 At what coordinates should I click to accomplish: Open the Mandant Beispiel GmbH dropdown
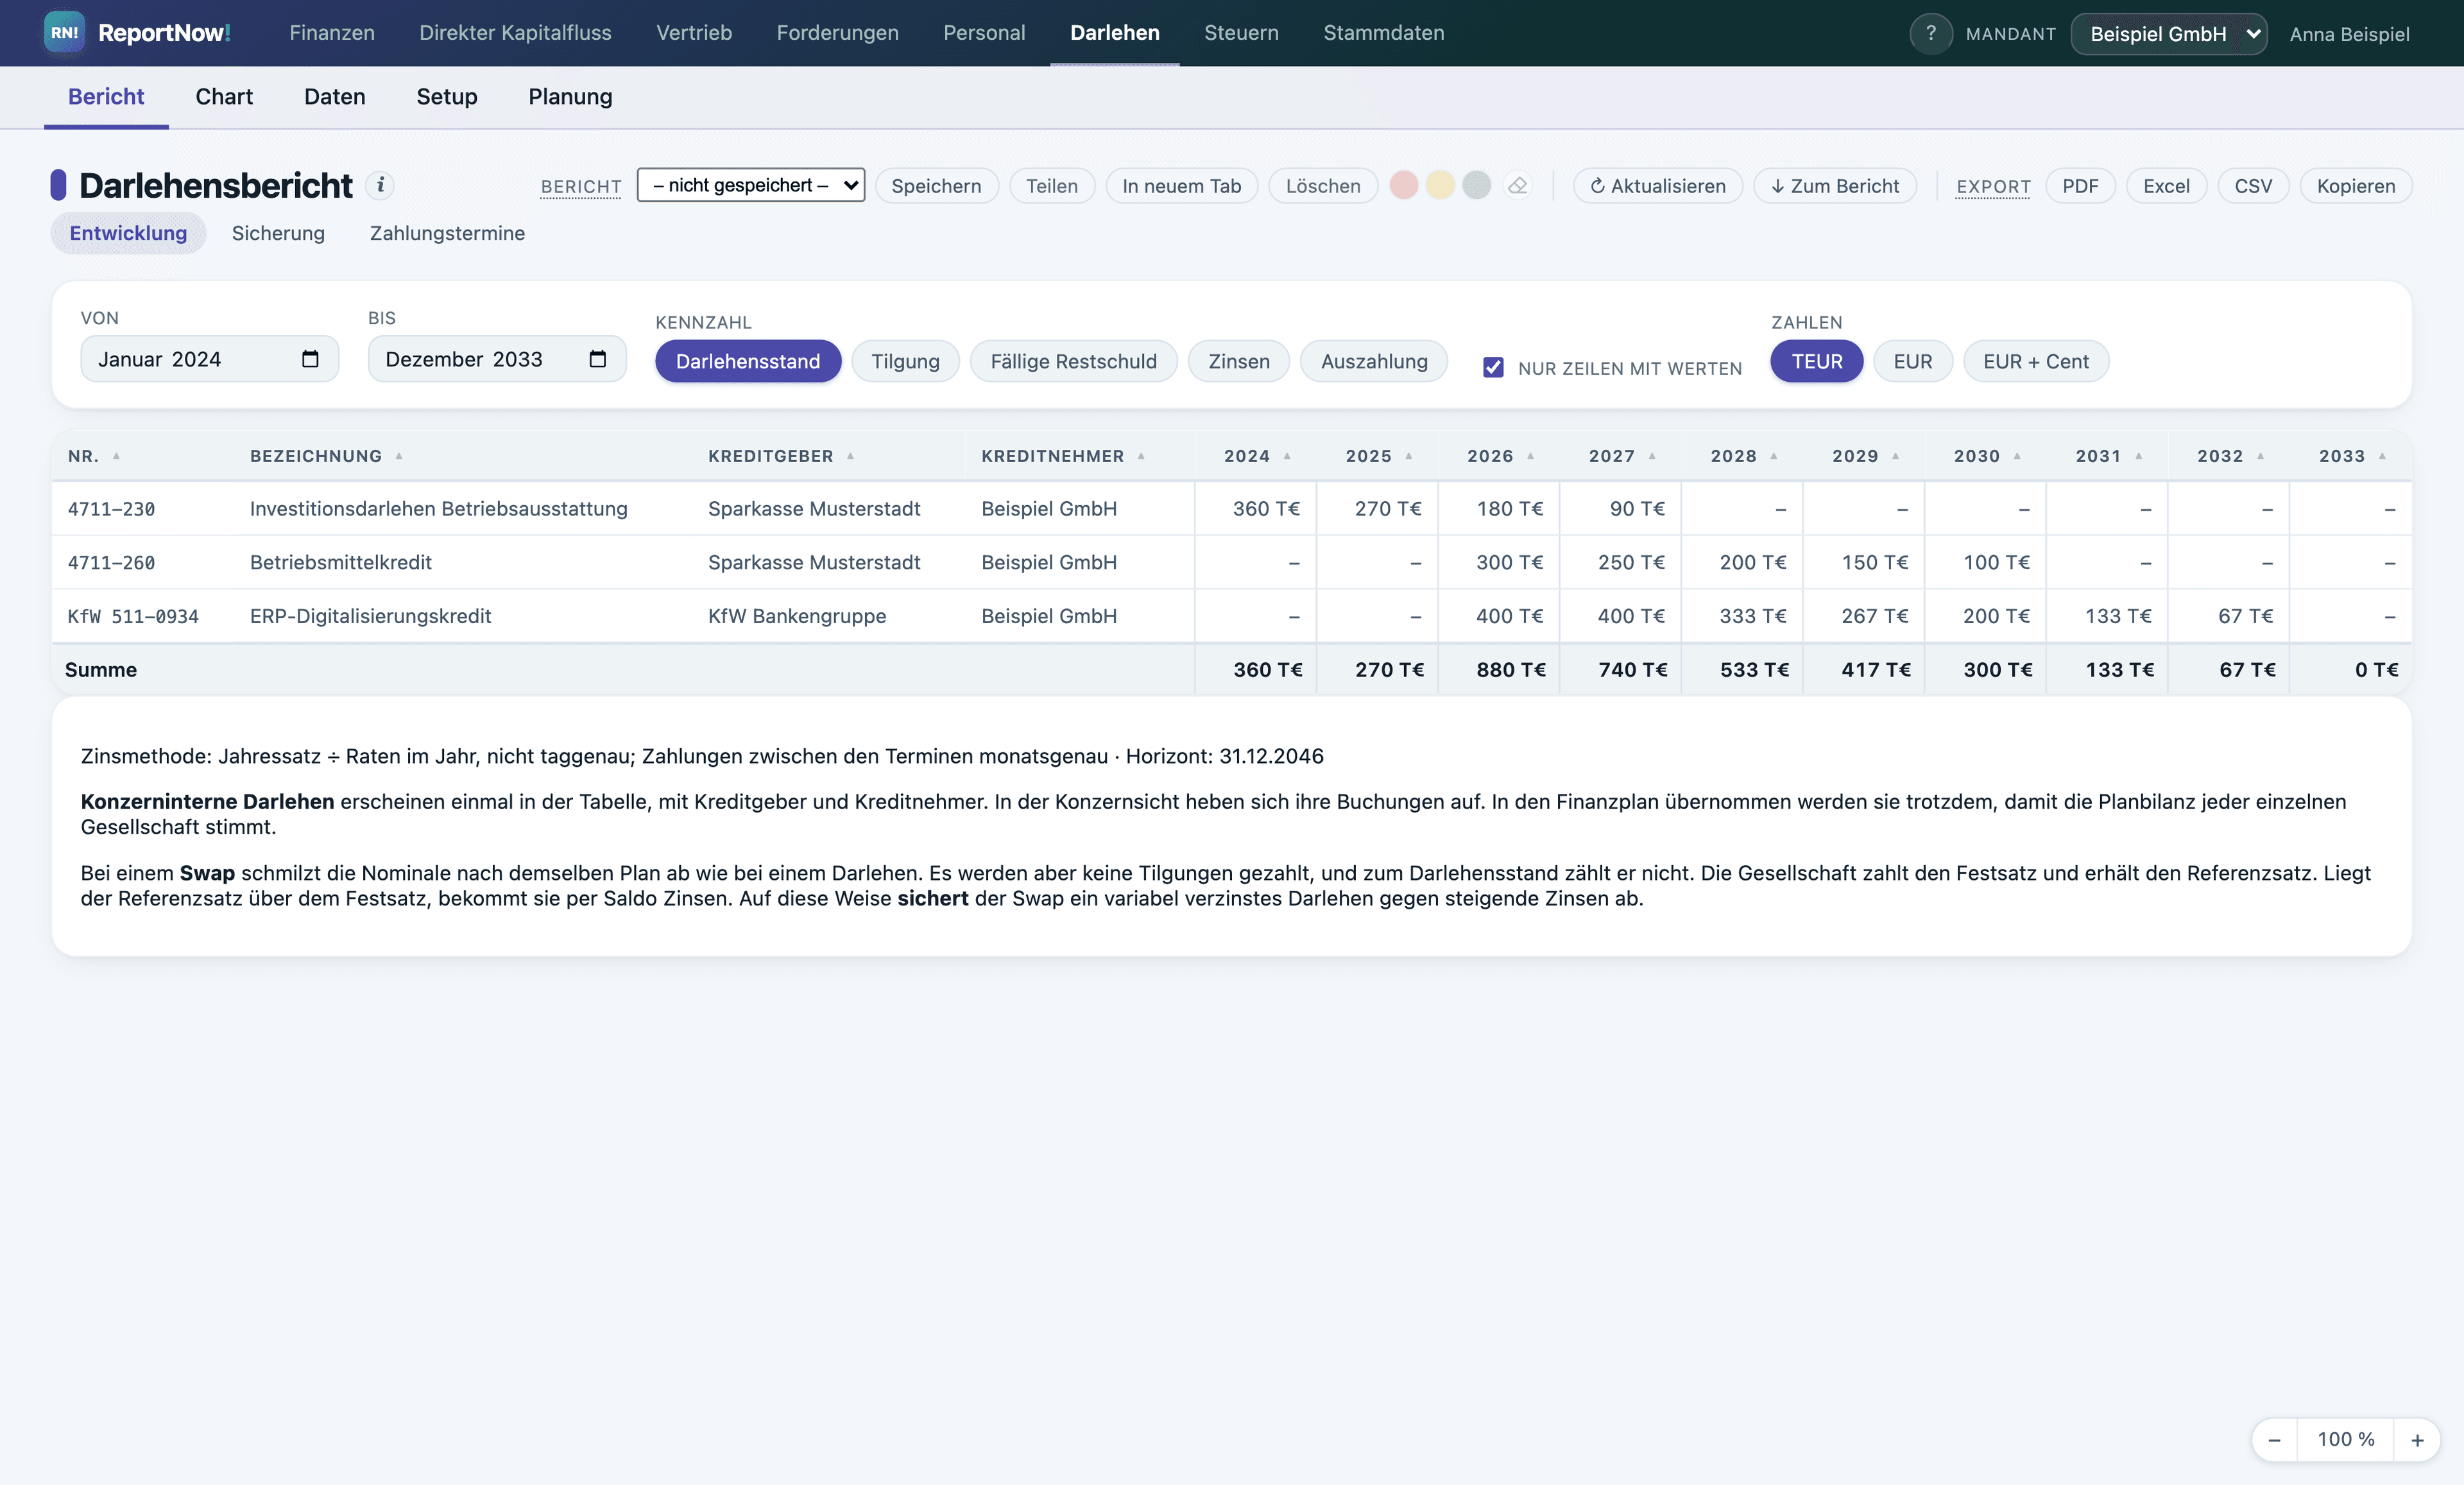click(x=2168, y=34)
